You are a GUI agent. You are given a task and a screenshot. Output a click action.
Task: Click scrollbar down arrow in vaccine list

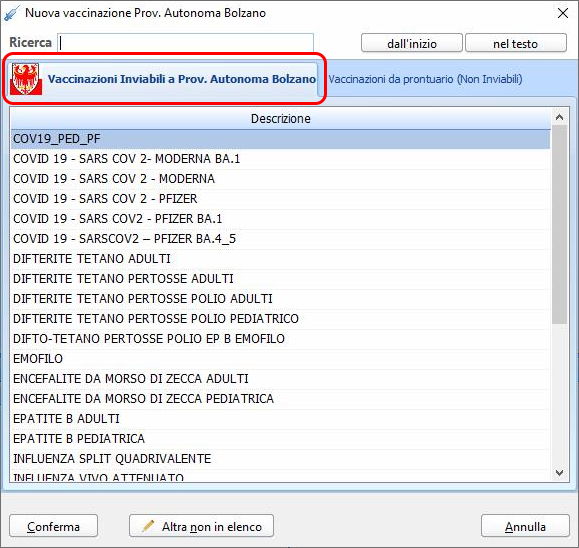click(x=559, y=473)
